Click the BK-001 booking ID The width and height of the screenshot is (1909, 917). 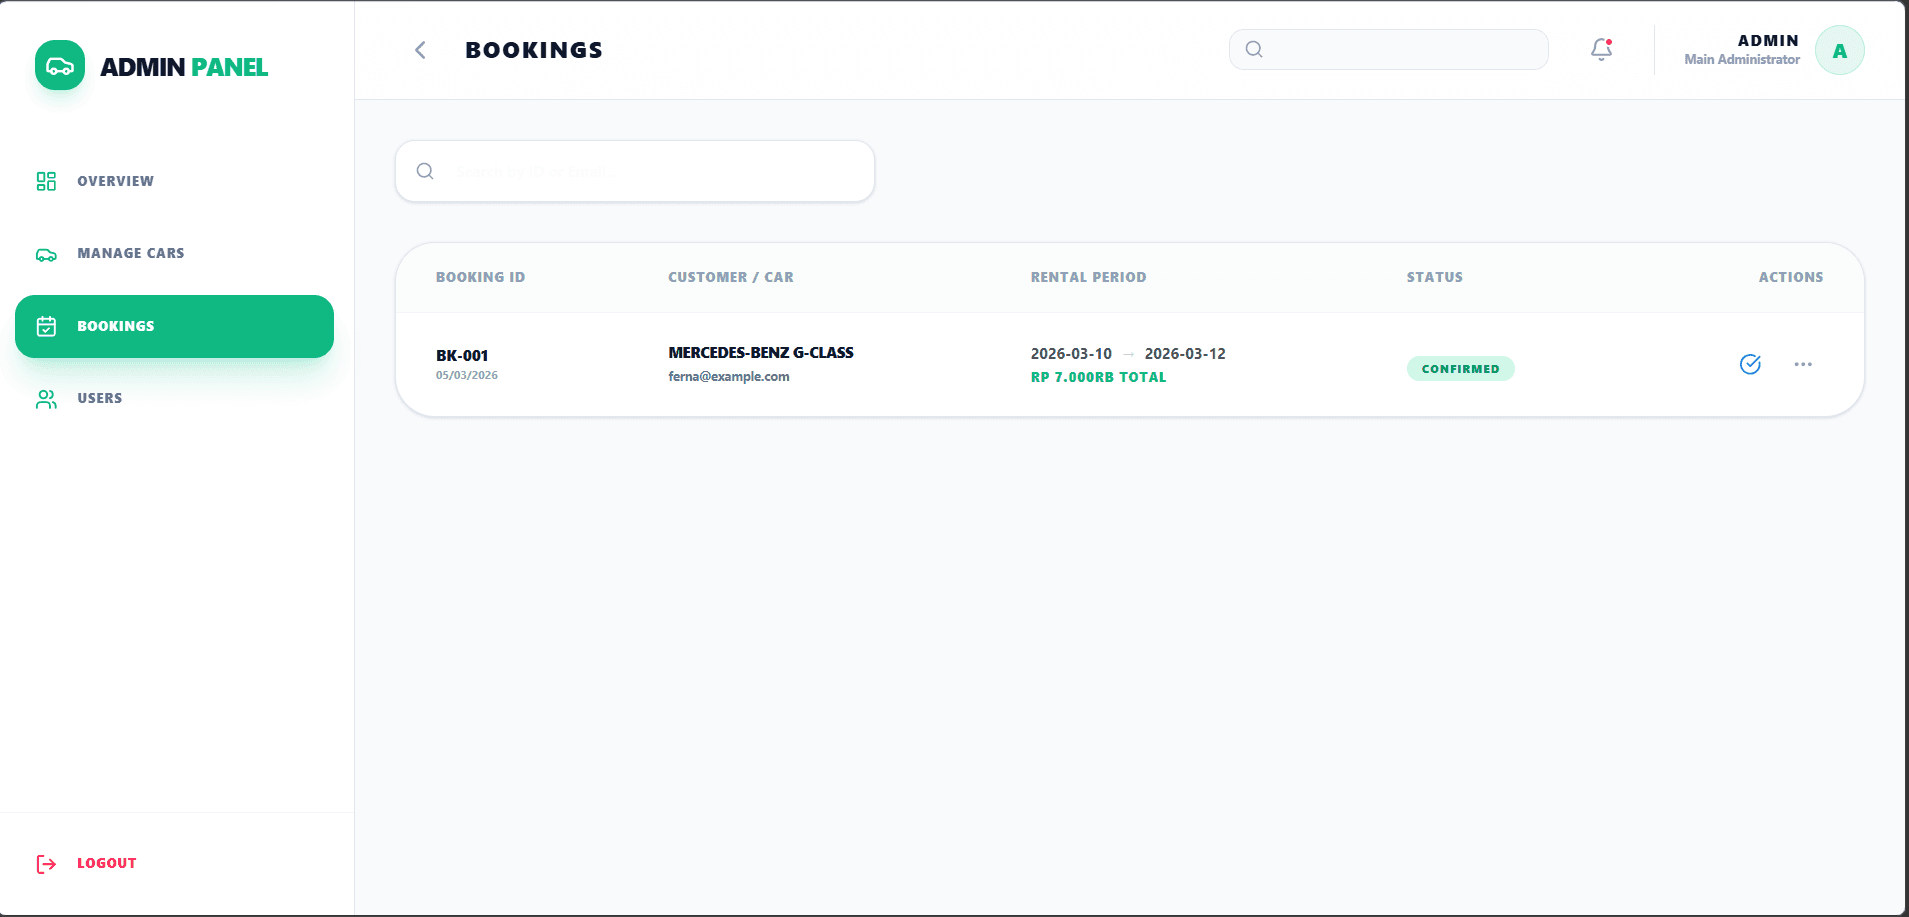[462, 355]
